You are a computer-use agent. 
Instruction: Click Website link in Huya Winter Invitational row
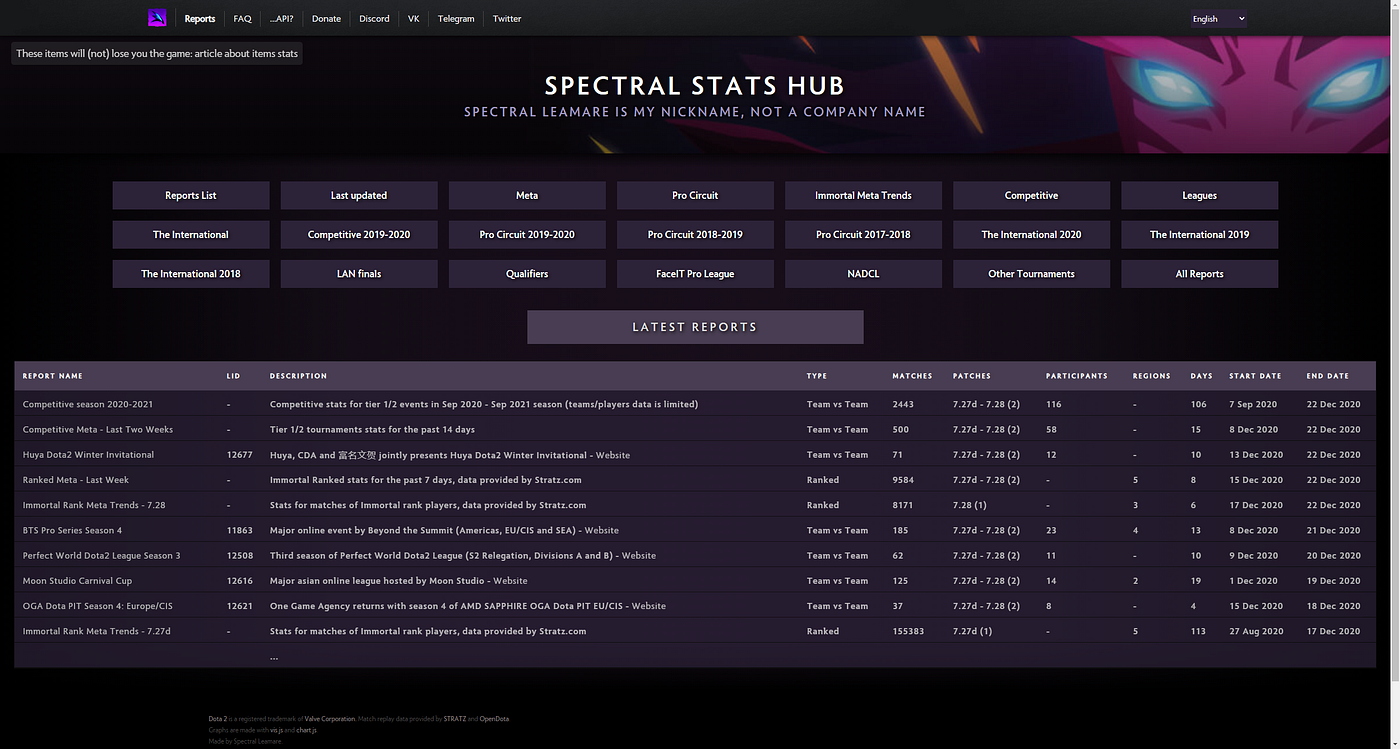tap(613, 455)
